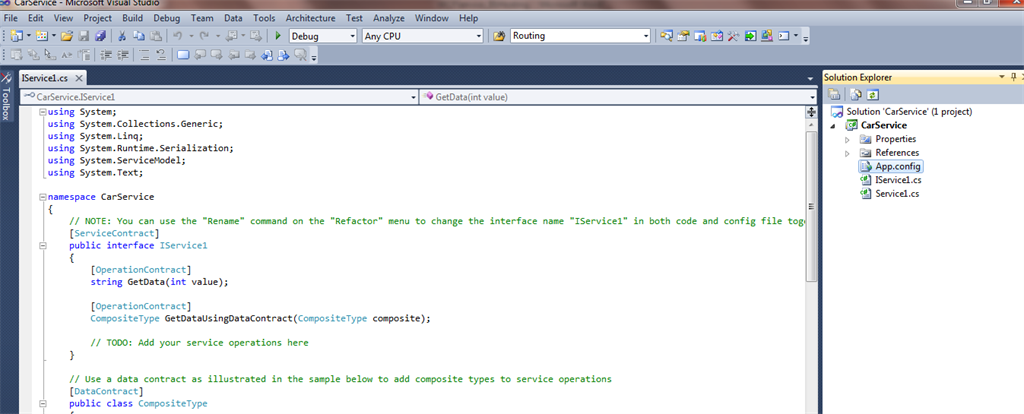Click Show All Files in Solution Explorer
Image resolution: width=1024 pixels, height=414 pixels.
pos(856,95)
